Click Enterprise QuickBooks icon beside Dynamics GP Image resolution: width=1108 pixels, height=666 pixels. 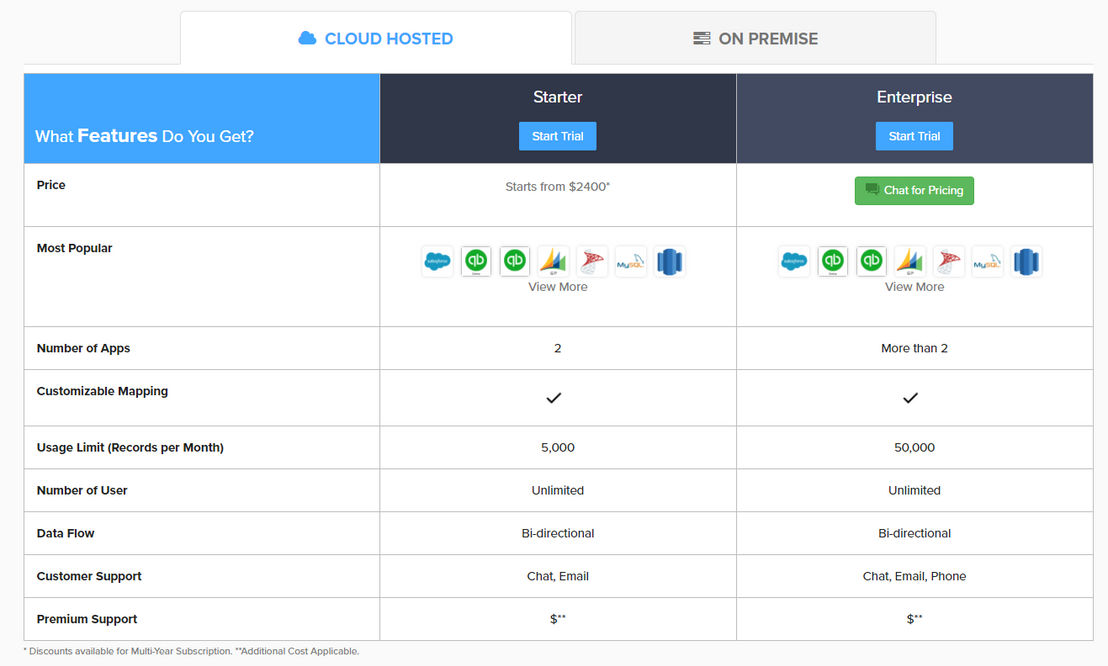pos(871,262)
